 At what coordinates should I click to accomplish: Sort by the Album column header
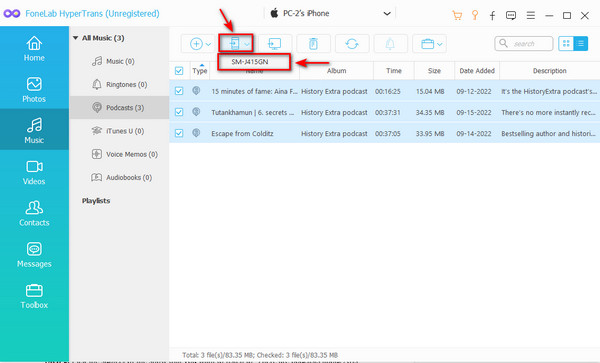pyautogui.click(x=336, y=71)
